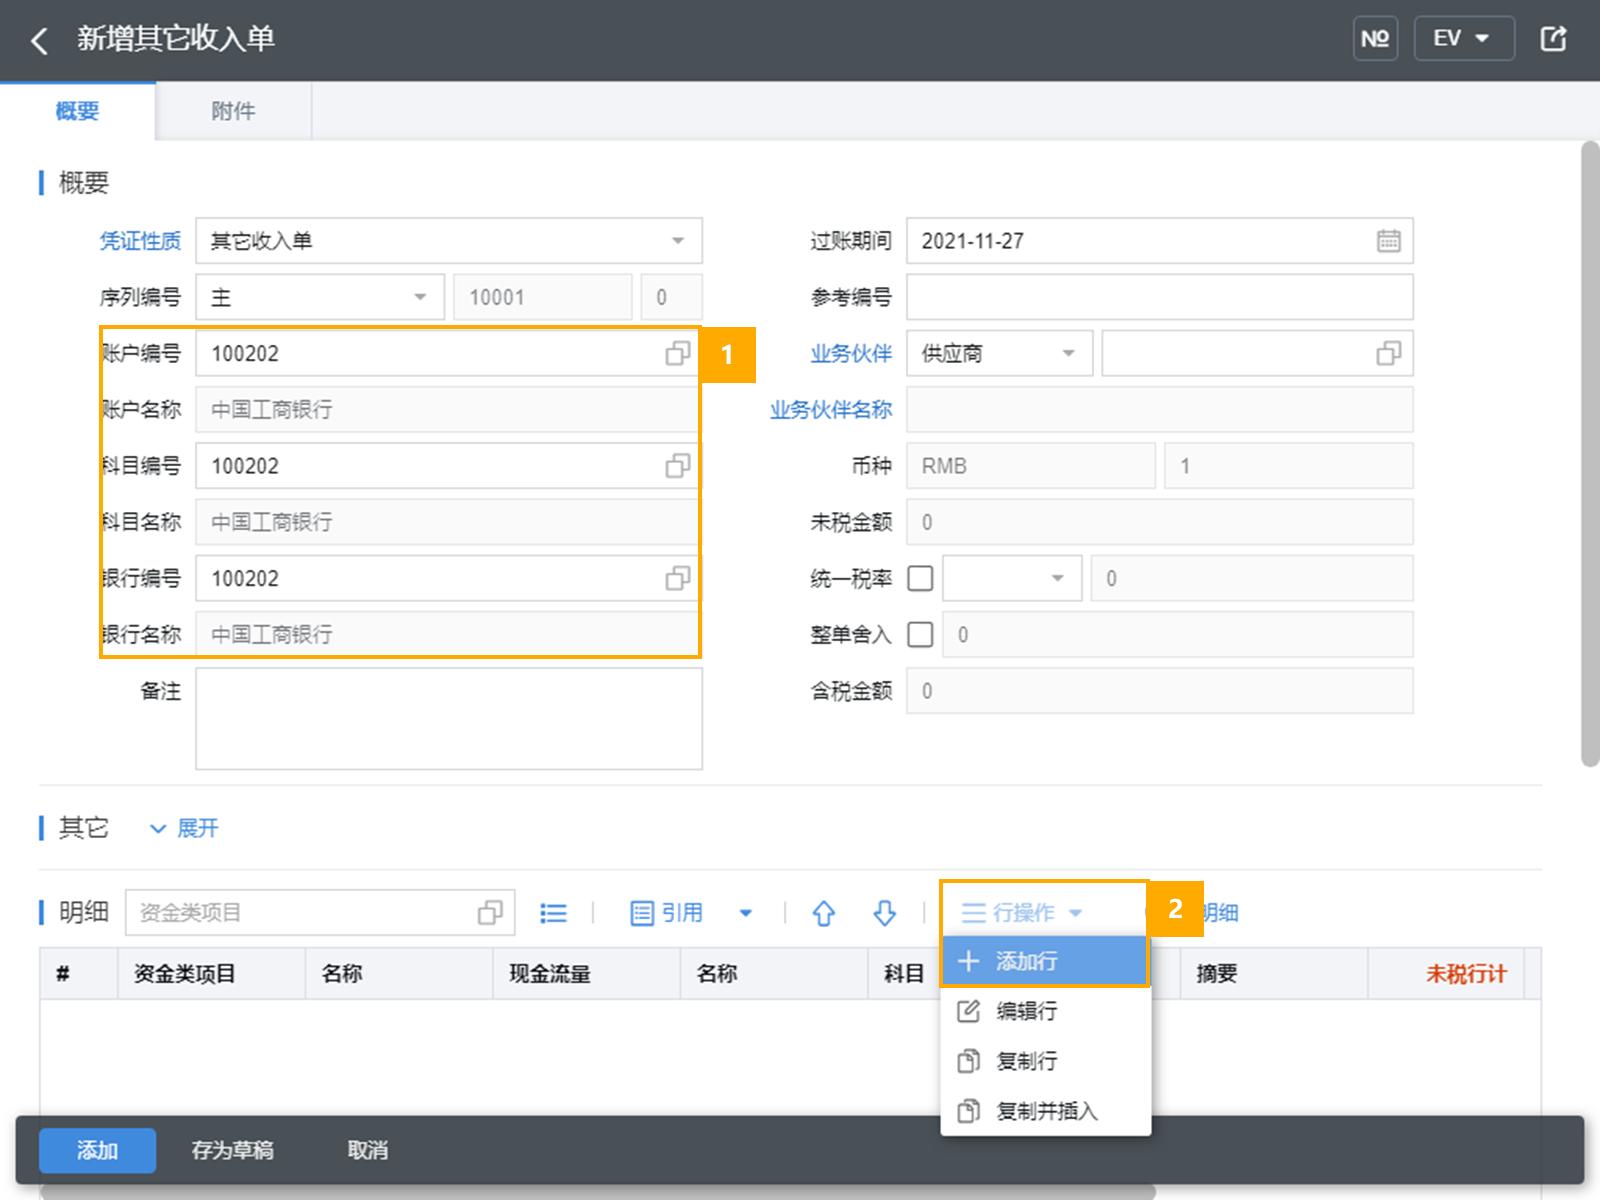This screenshot has width=1600, height=1200.
Task: Click 存为草稿 to save draft
Action: point(232,1150)
